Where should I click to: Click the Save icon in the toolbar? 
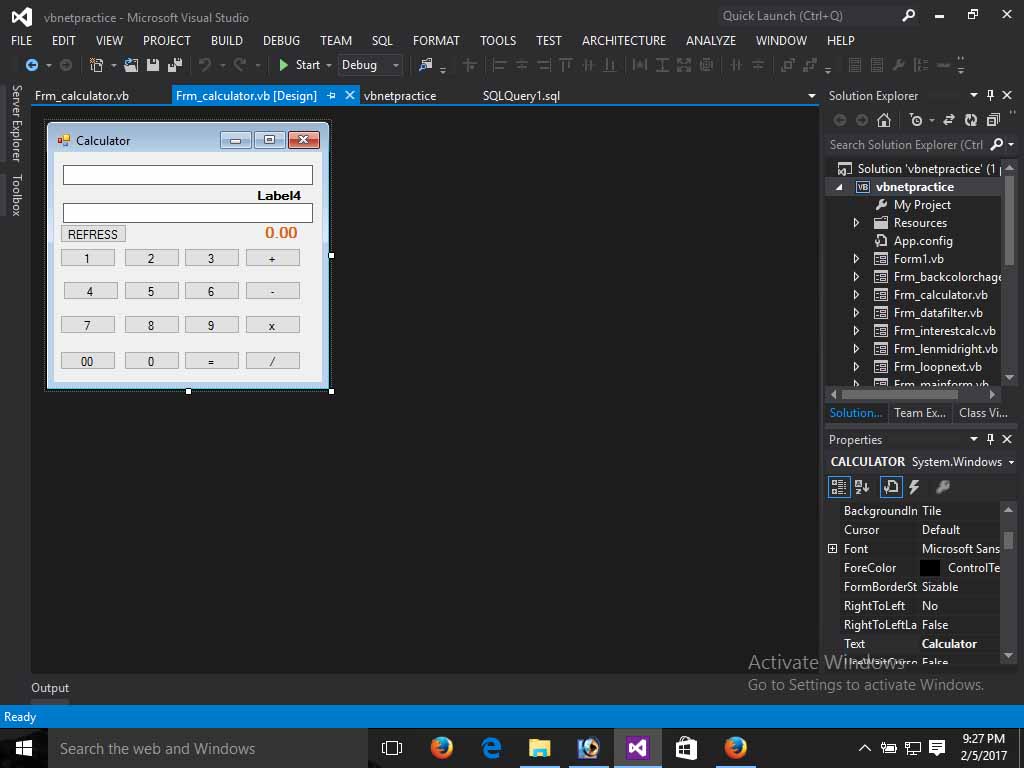pos(152,64)
